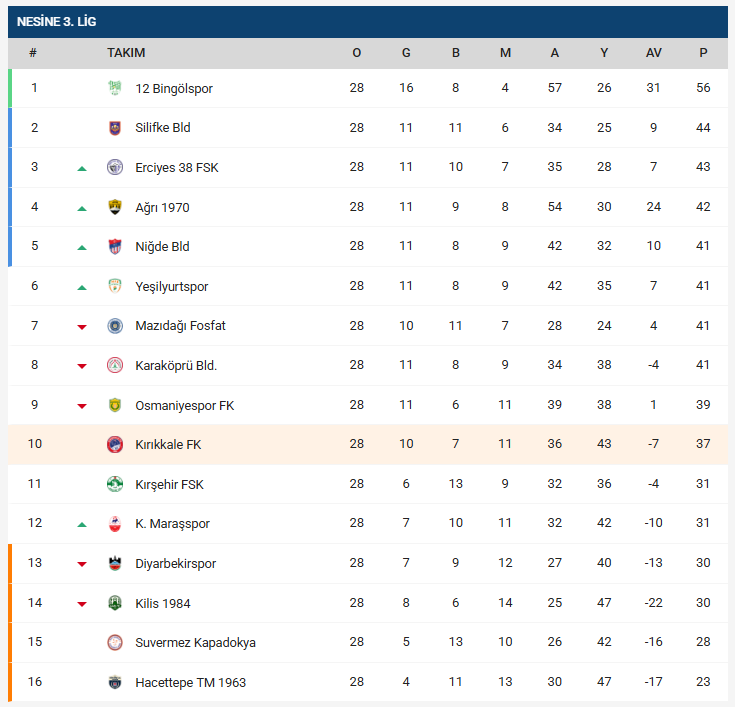The width and height of the screenshot is (735, 707).
Task: Click the TAKIM column header
Action: 126,53
